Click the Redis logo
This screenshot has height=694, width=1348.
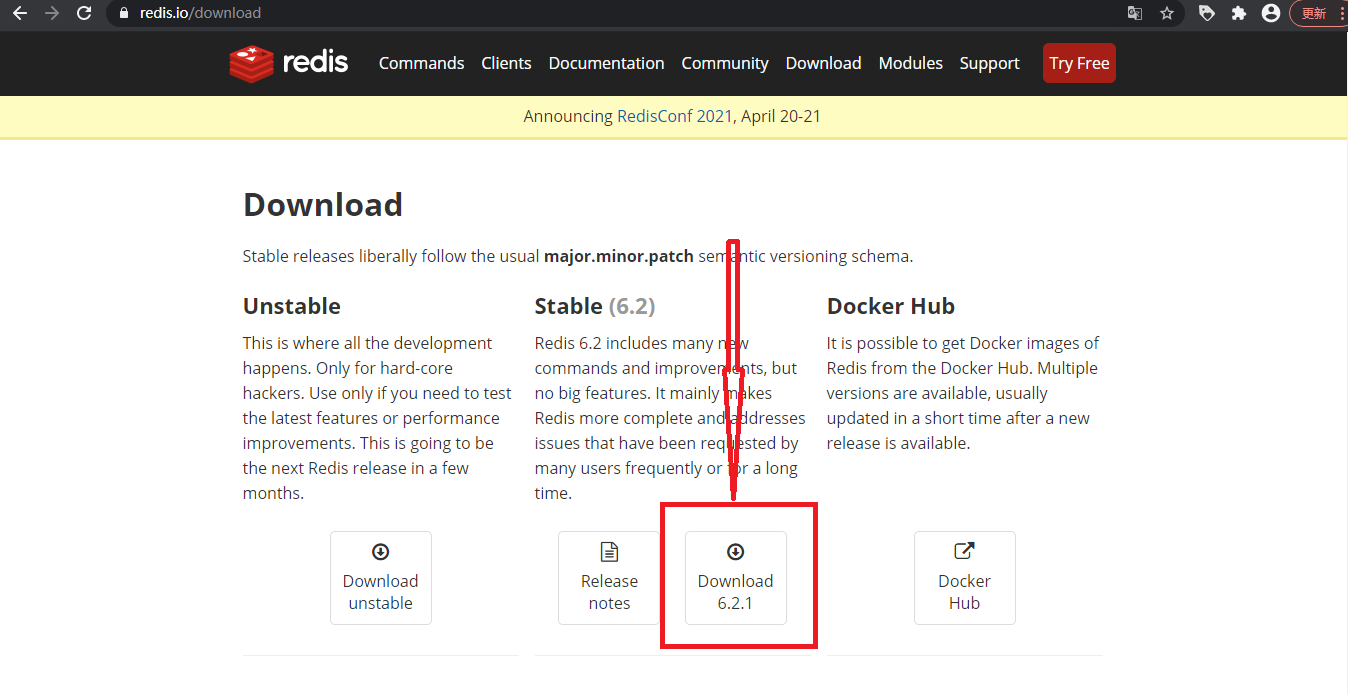pyautogui.click(x=288, y=63)
